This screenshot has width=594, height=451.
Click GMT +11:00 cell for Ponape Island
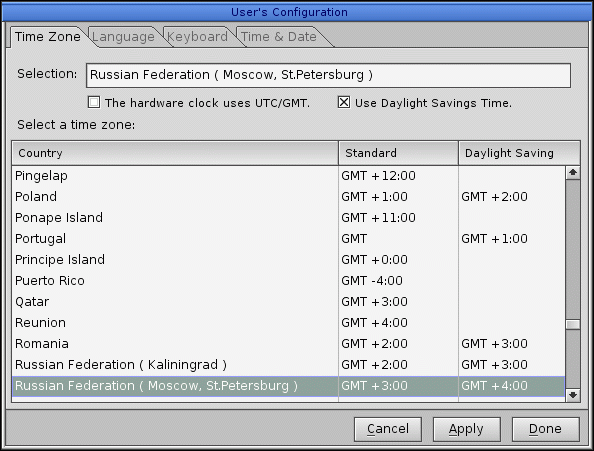pos(378,218)
